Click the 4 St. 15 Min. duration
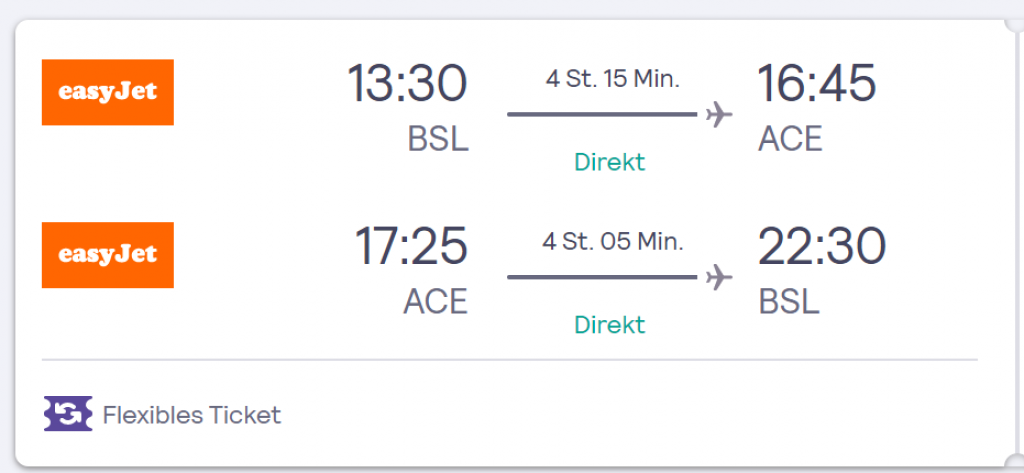Screen dimensions: 1024x473 point(612,79)
